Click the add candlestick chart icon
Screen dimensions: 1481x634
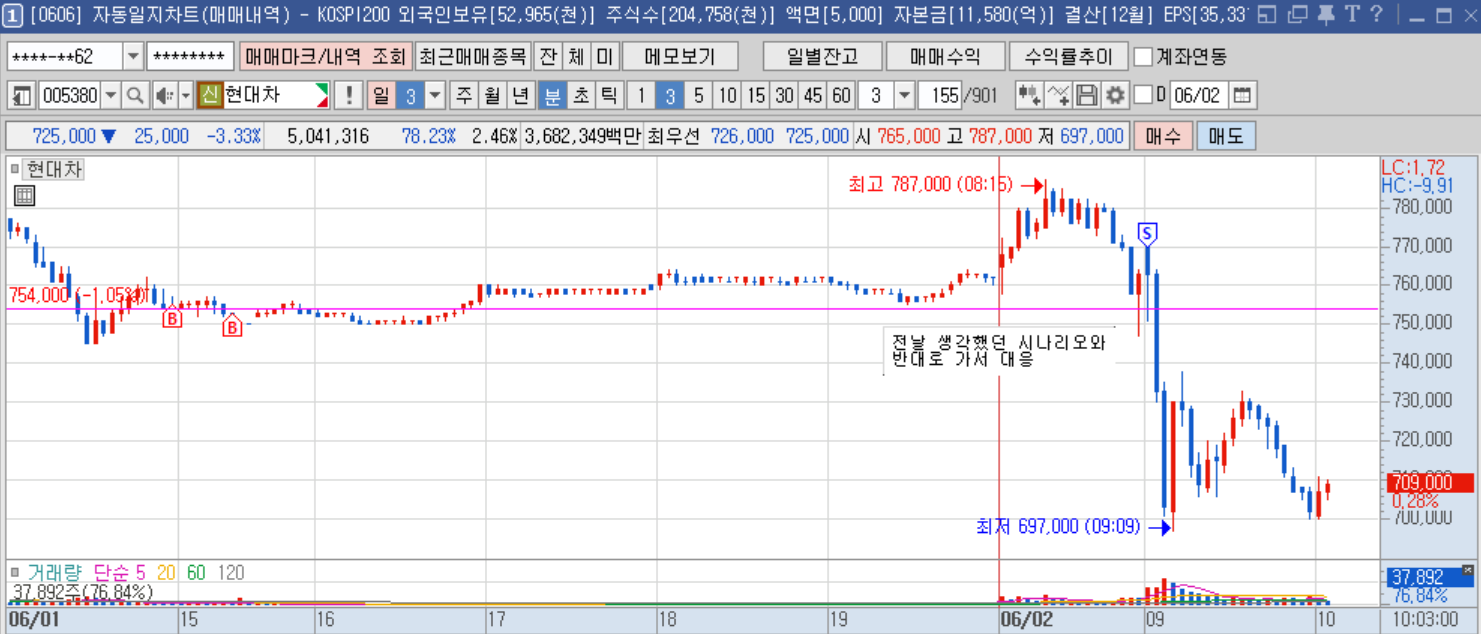(x=1028, y=96)
